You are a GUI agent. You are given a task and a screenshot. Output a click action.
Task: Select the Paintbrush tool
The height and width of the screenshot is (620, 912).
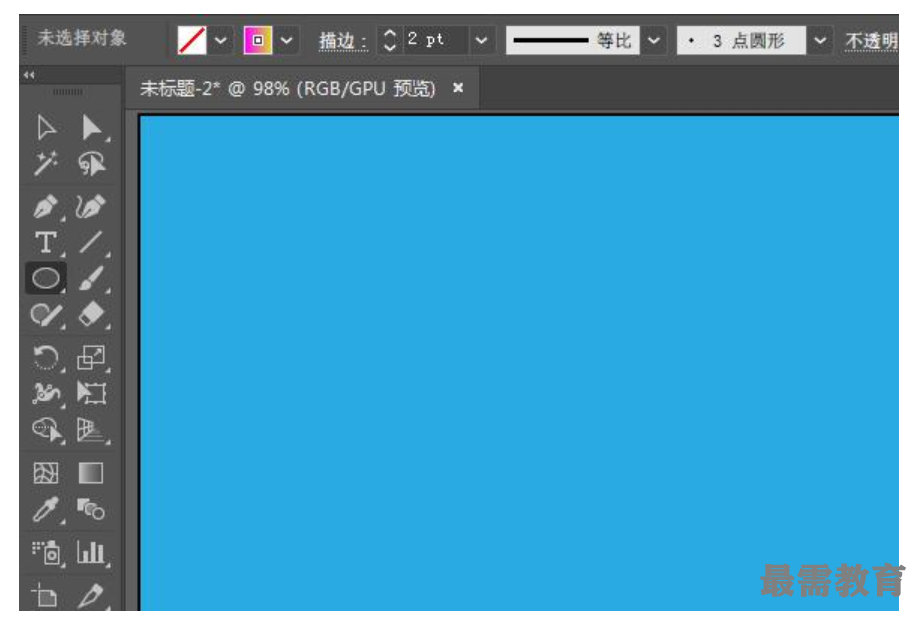coord(91,278)
